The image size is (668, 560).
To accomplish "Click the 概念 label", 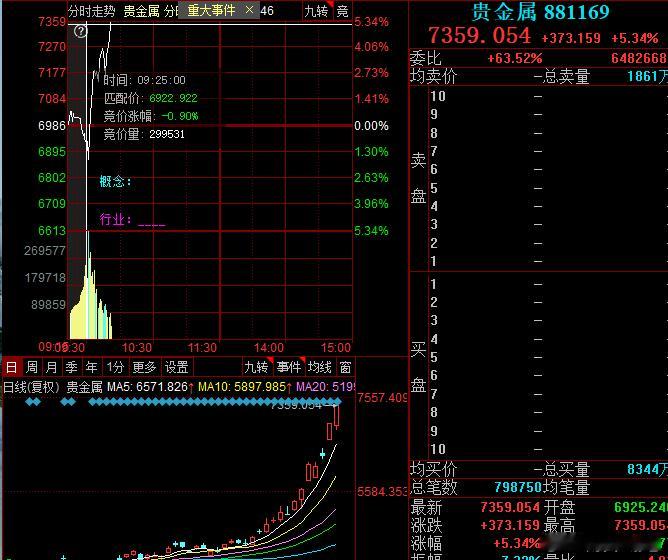I will (115, 181).
